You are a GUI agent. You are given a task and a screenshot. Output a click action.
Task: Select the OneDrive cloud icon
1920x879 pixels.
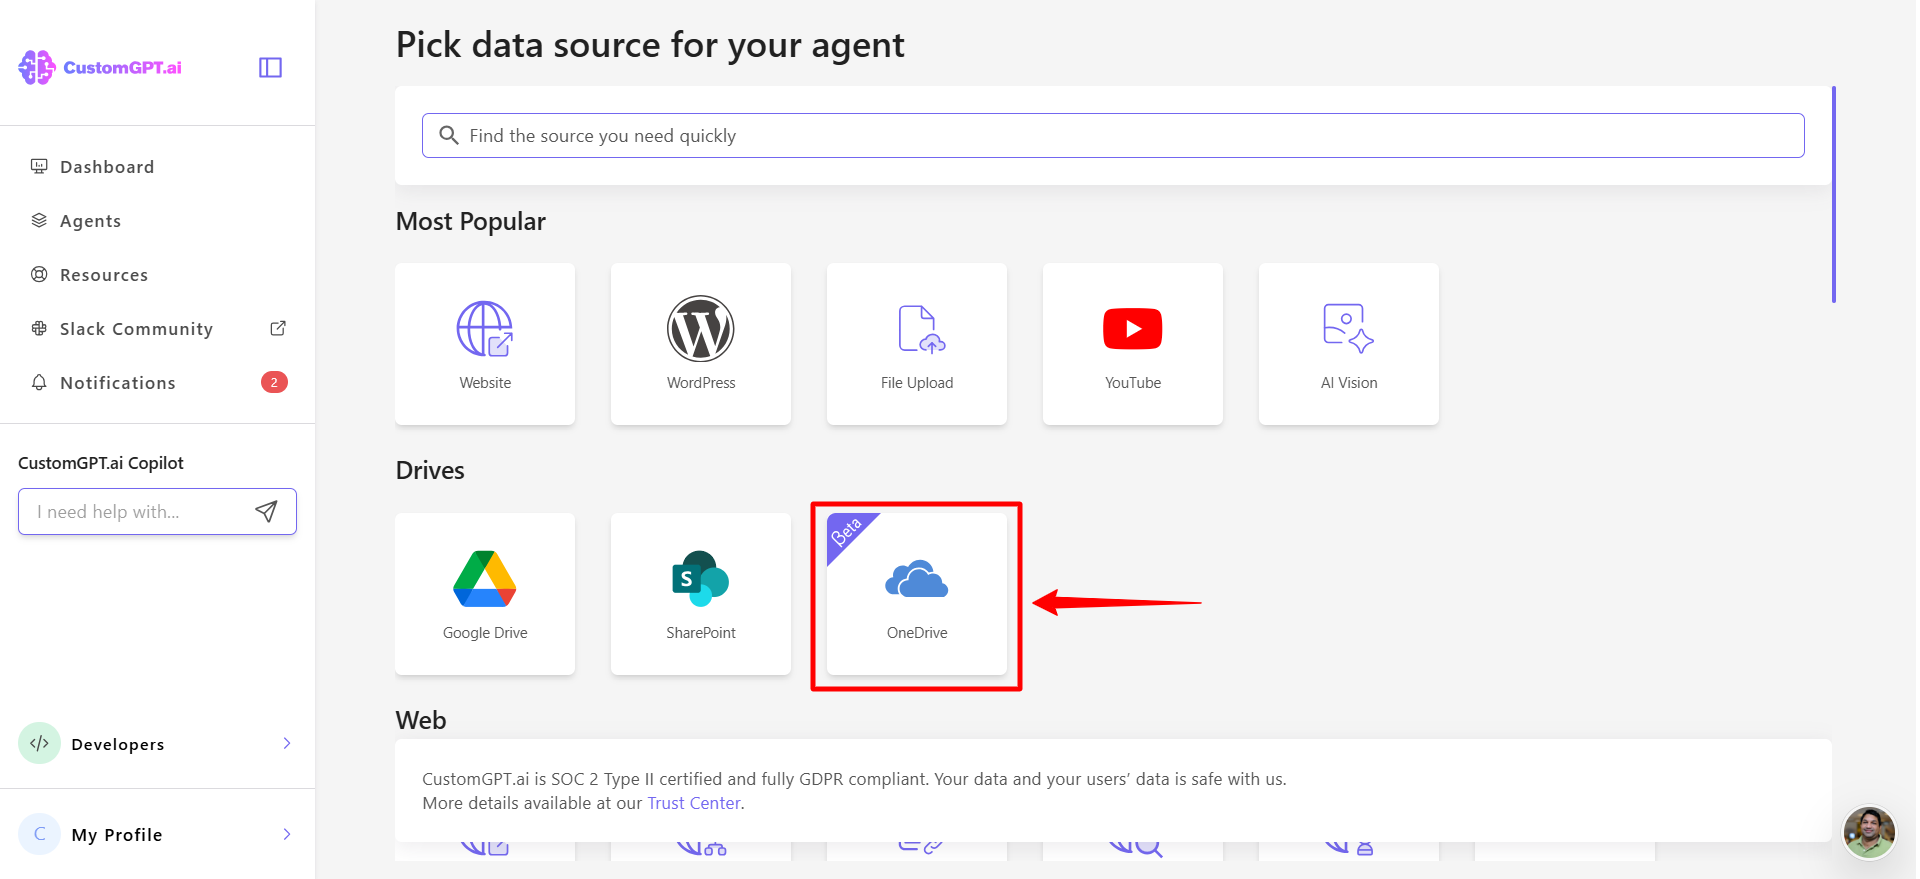pyautogui.click(x=917, y=579)
